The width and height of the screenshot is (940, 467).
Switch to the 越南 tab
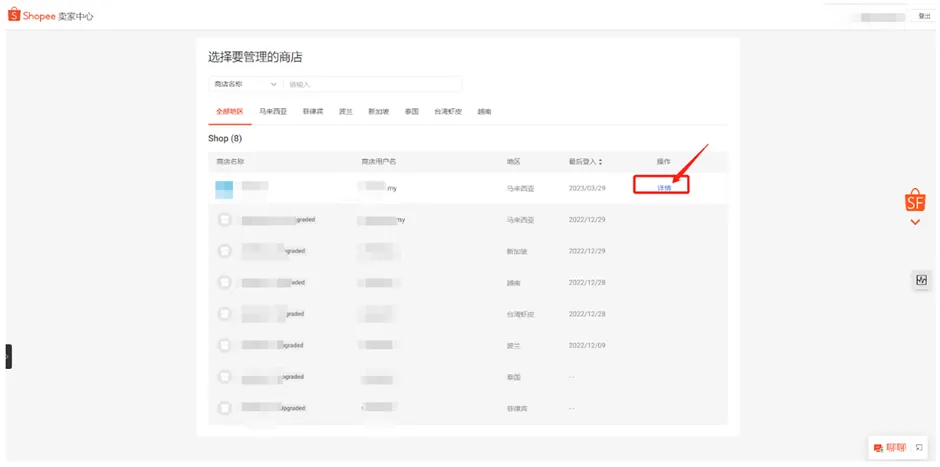coord(484,112)
